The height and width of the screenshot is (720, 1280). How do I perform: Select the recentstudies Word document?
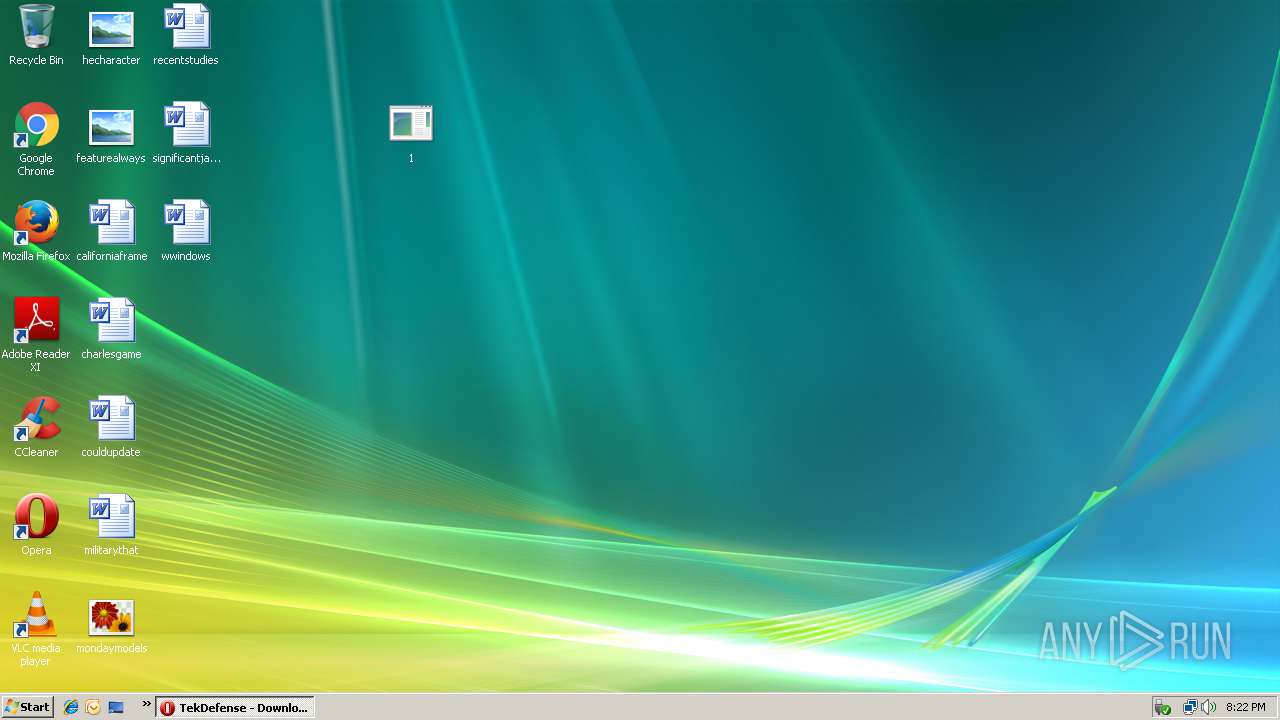186,36
